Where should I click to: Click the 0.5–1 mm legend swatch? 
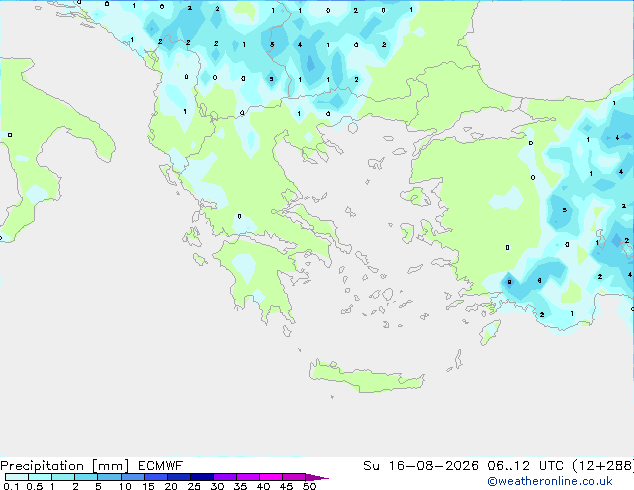click(40, 477)
